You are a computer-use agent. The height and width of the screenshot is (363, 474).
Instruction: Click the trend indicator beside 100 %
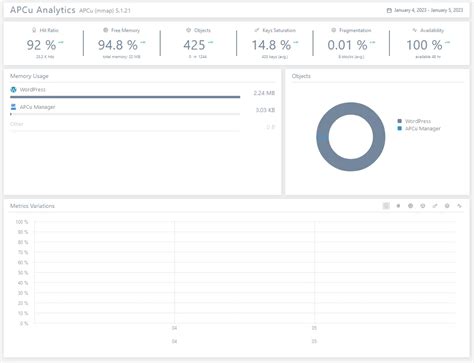coord(447,42)
